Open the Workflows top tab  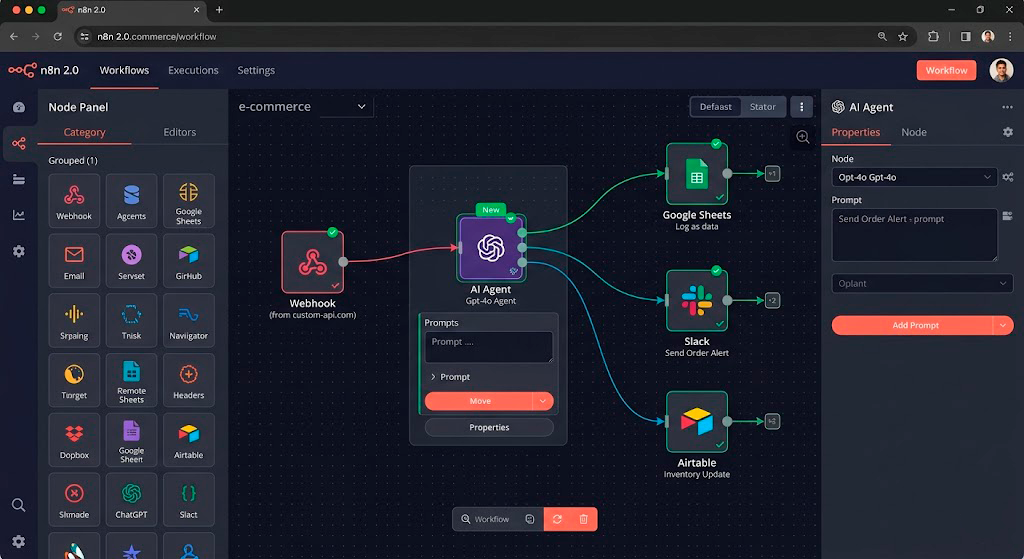pyautogui.click(x=124, y=70)
